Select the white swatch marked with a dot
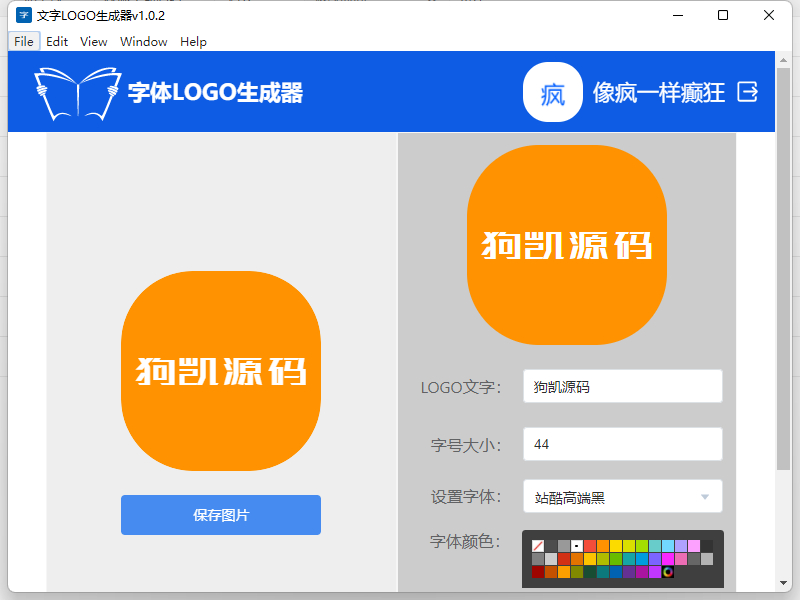 click(x=577, y=546)
